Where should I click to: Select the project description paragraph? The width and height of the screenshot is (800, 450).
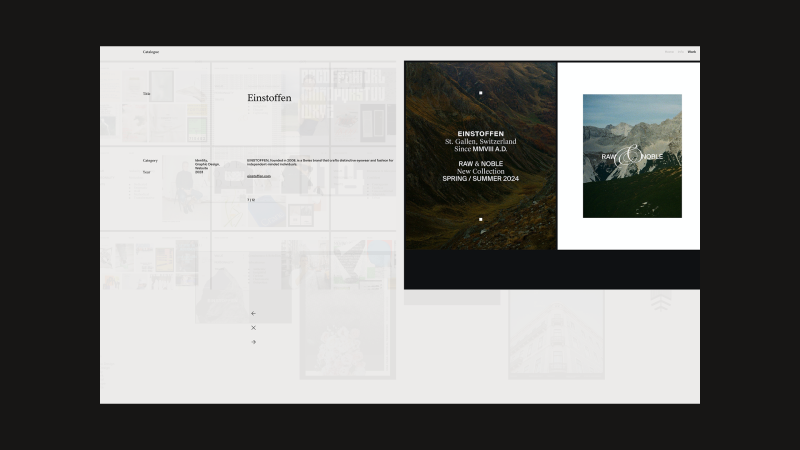tap(320, 162)
